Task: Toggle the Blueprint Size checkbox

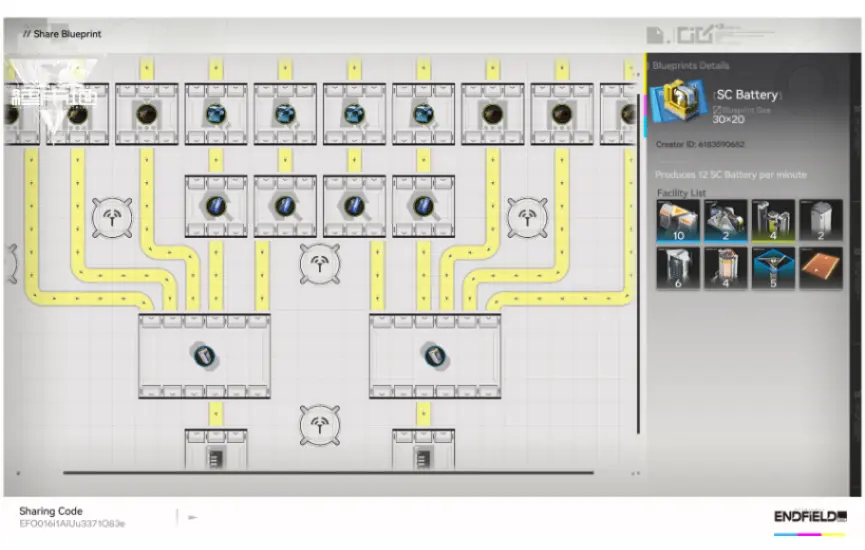Action: [716, 109]
